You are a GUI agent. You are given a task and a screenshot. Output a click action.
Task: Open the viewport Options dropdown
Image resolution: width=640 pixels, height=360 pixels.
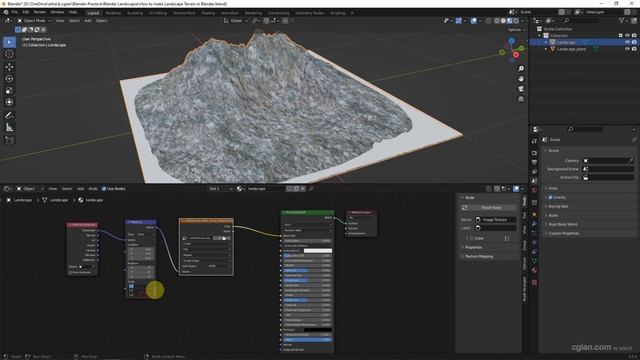516,30
